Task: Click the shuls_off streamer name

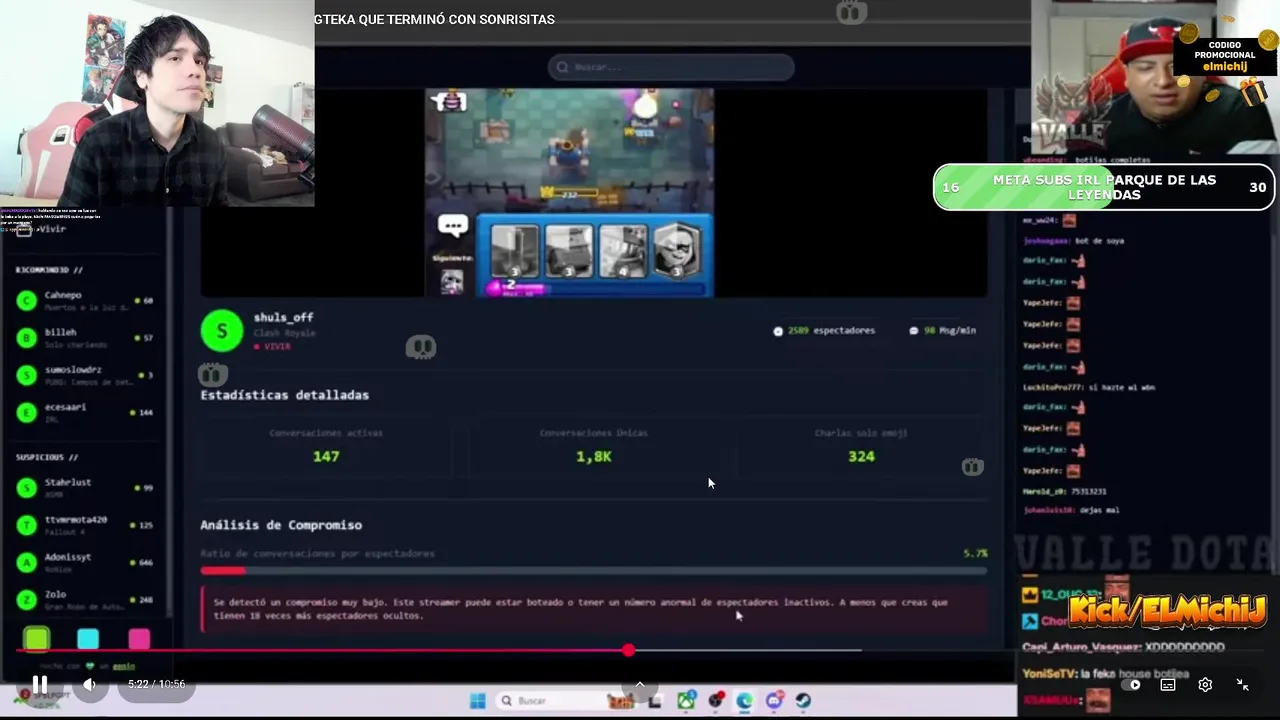Action: 283,317
